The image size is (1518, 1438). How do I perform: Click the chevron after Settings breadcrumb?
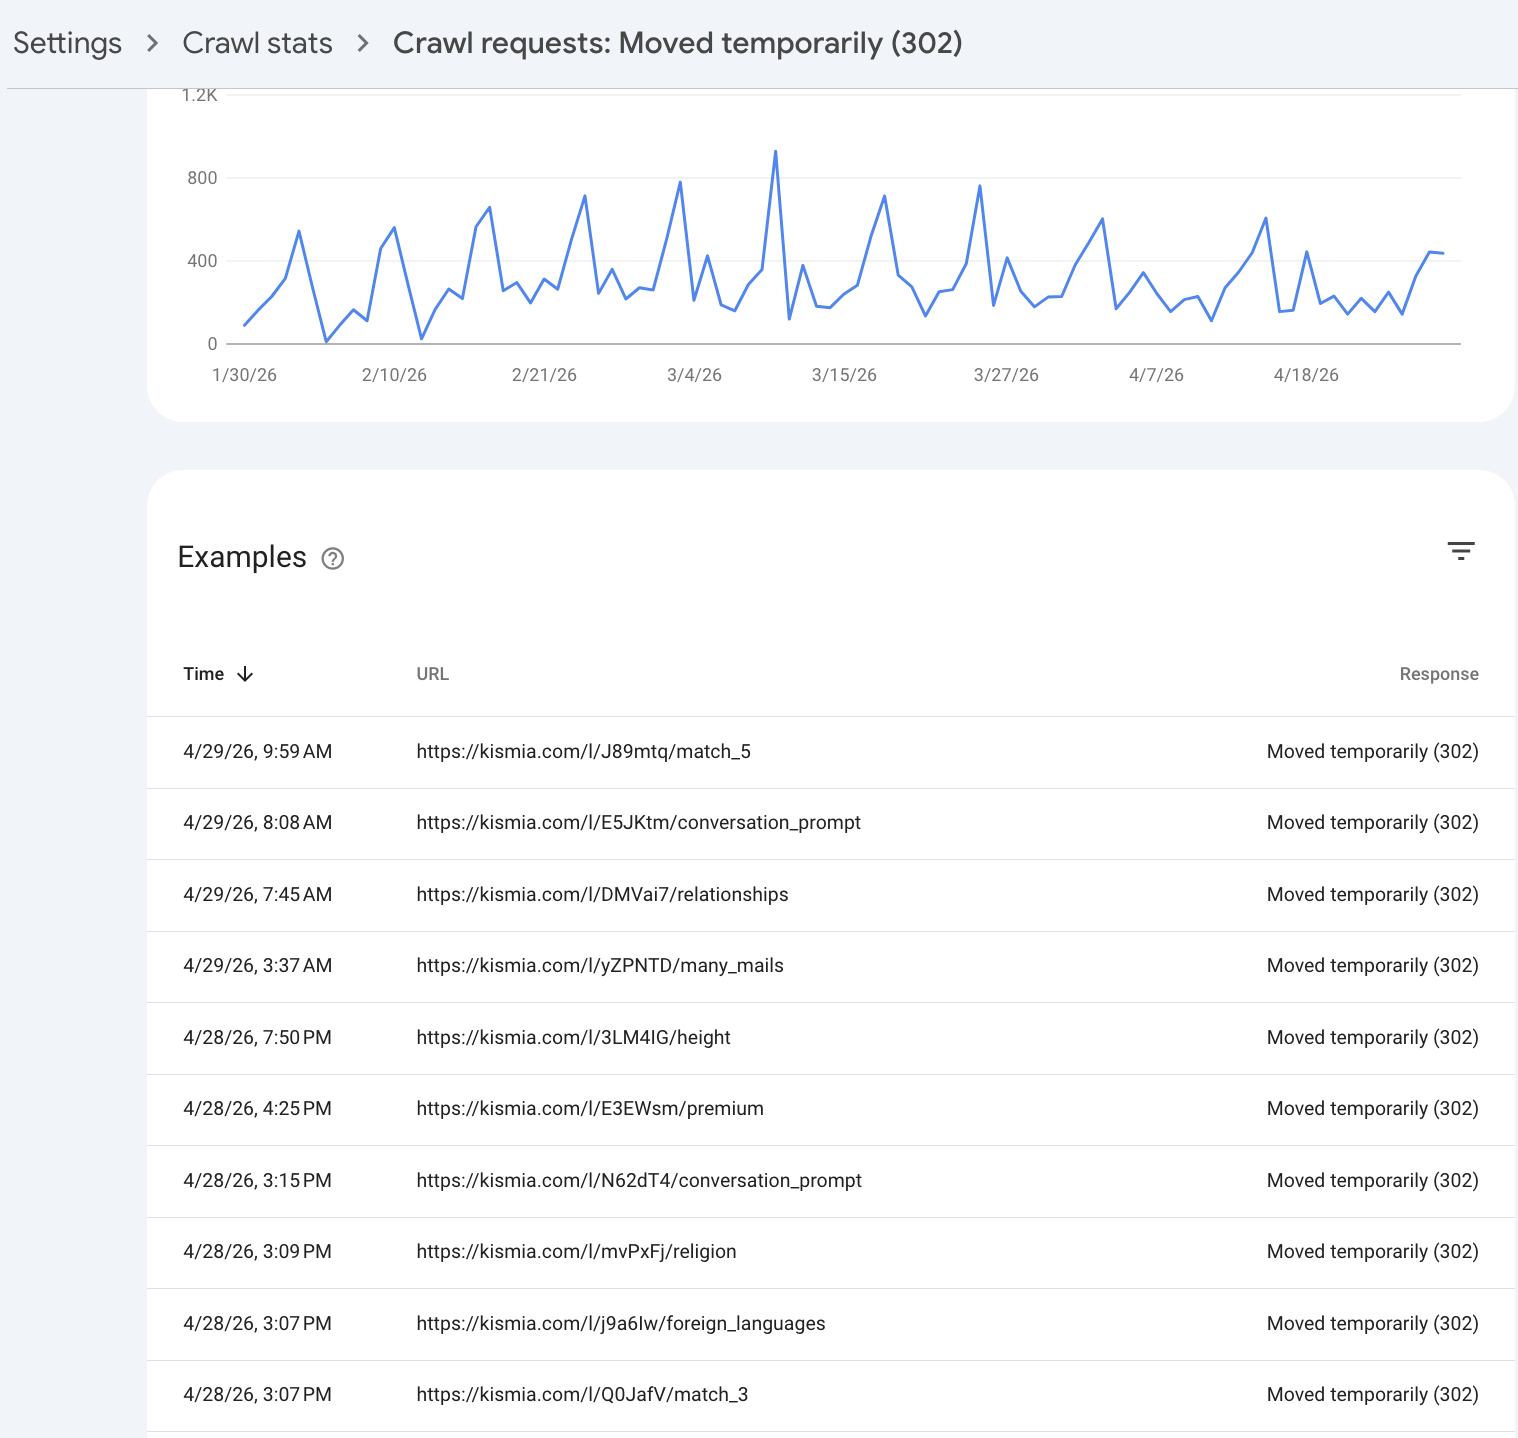(x=152, y=43)
